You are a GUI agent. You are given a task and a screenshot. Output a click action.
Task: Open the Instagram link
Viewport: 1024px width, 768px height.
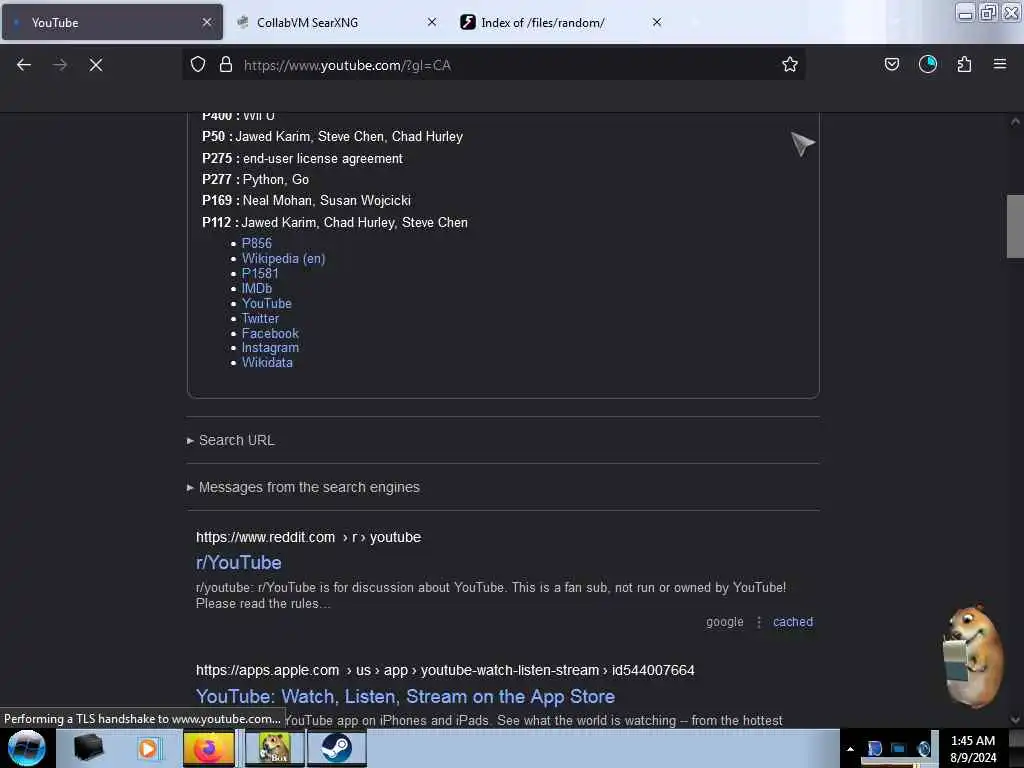click(x=270, y=347)
